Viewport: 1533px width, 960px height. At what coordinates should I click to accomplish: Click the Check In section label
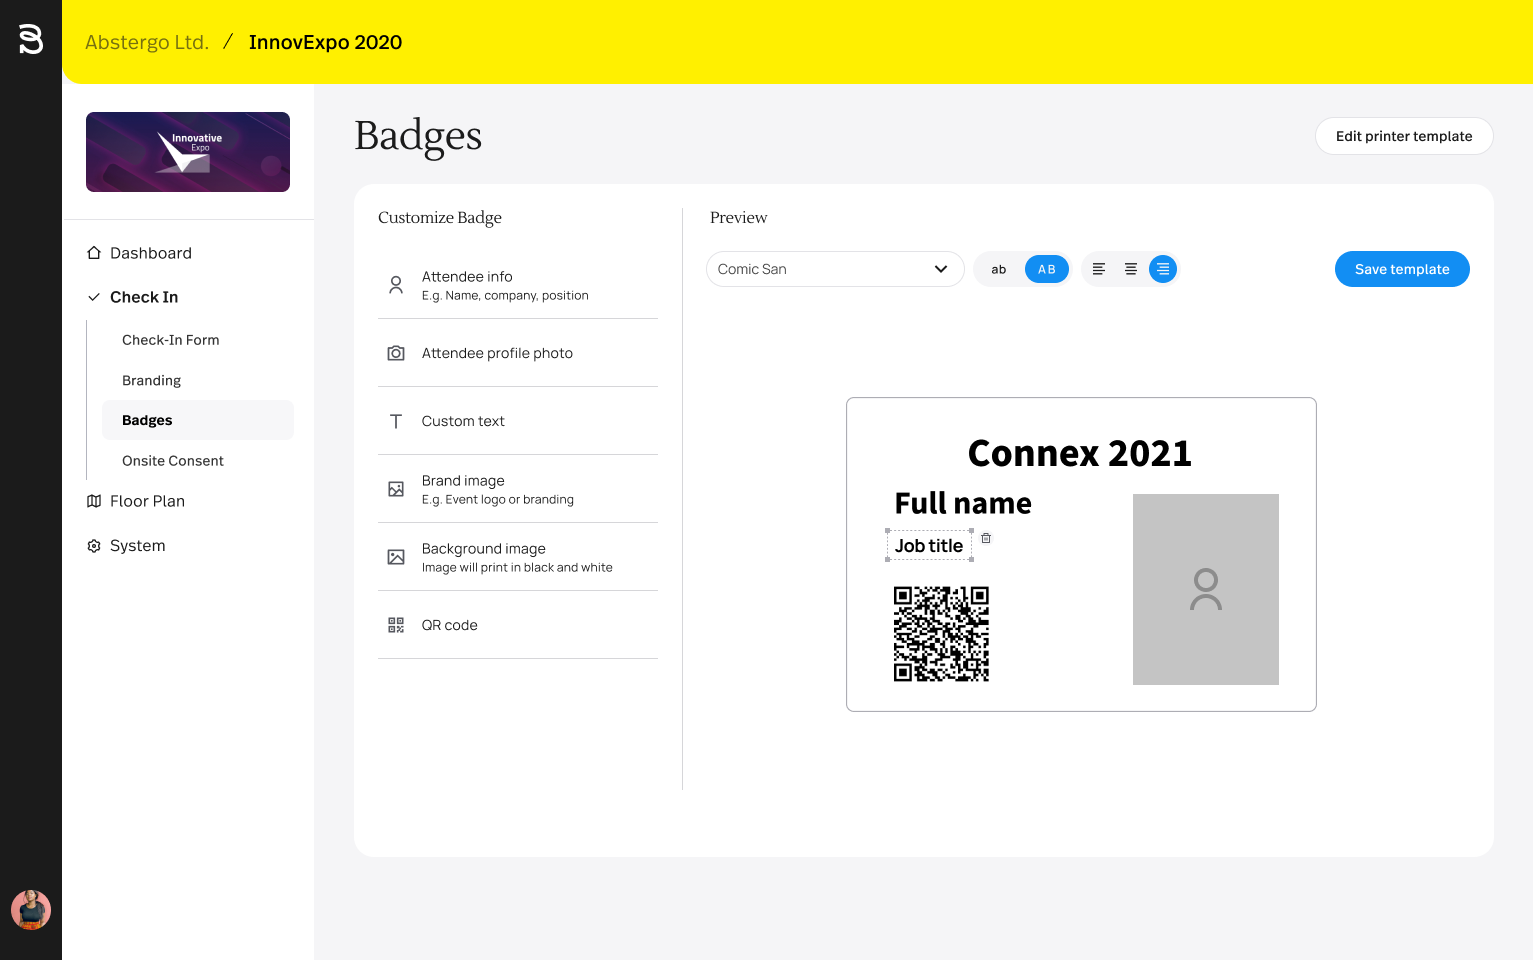[x=144, y=297]
